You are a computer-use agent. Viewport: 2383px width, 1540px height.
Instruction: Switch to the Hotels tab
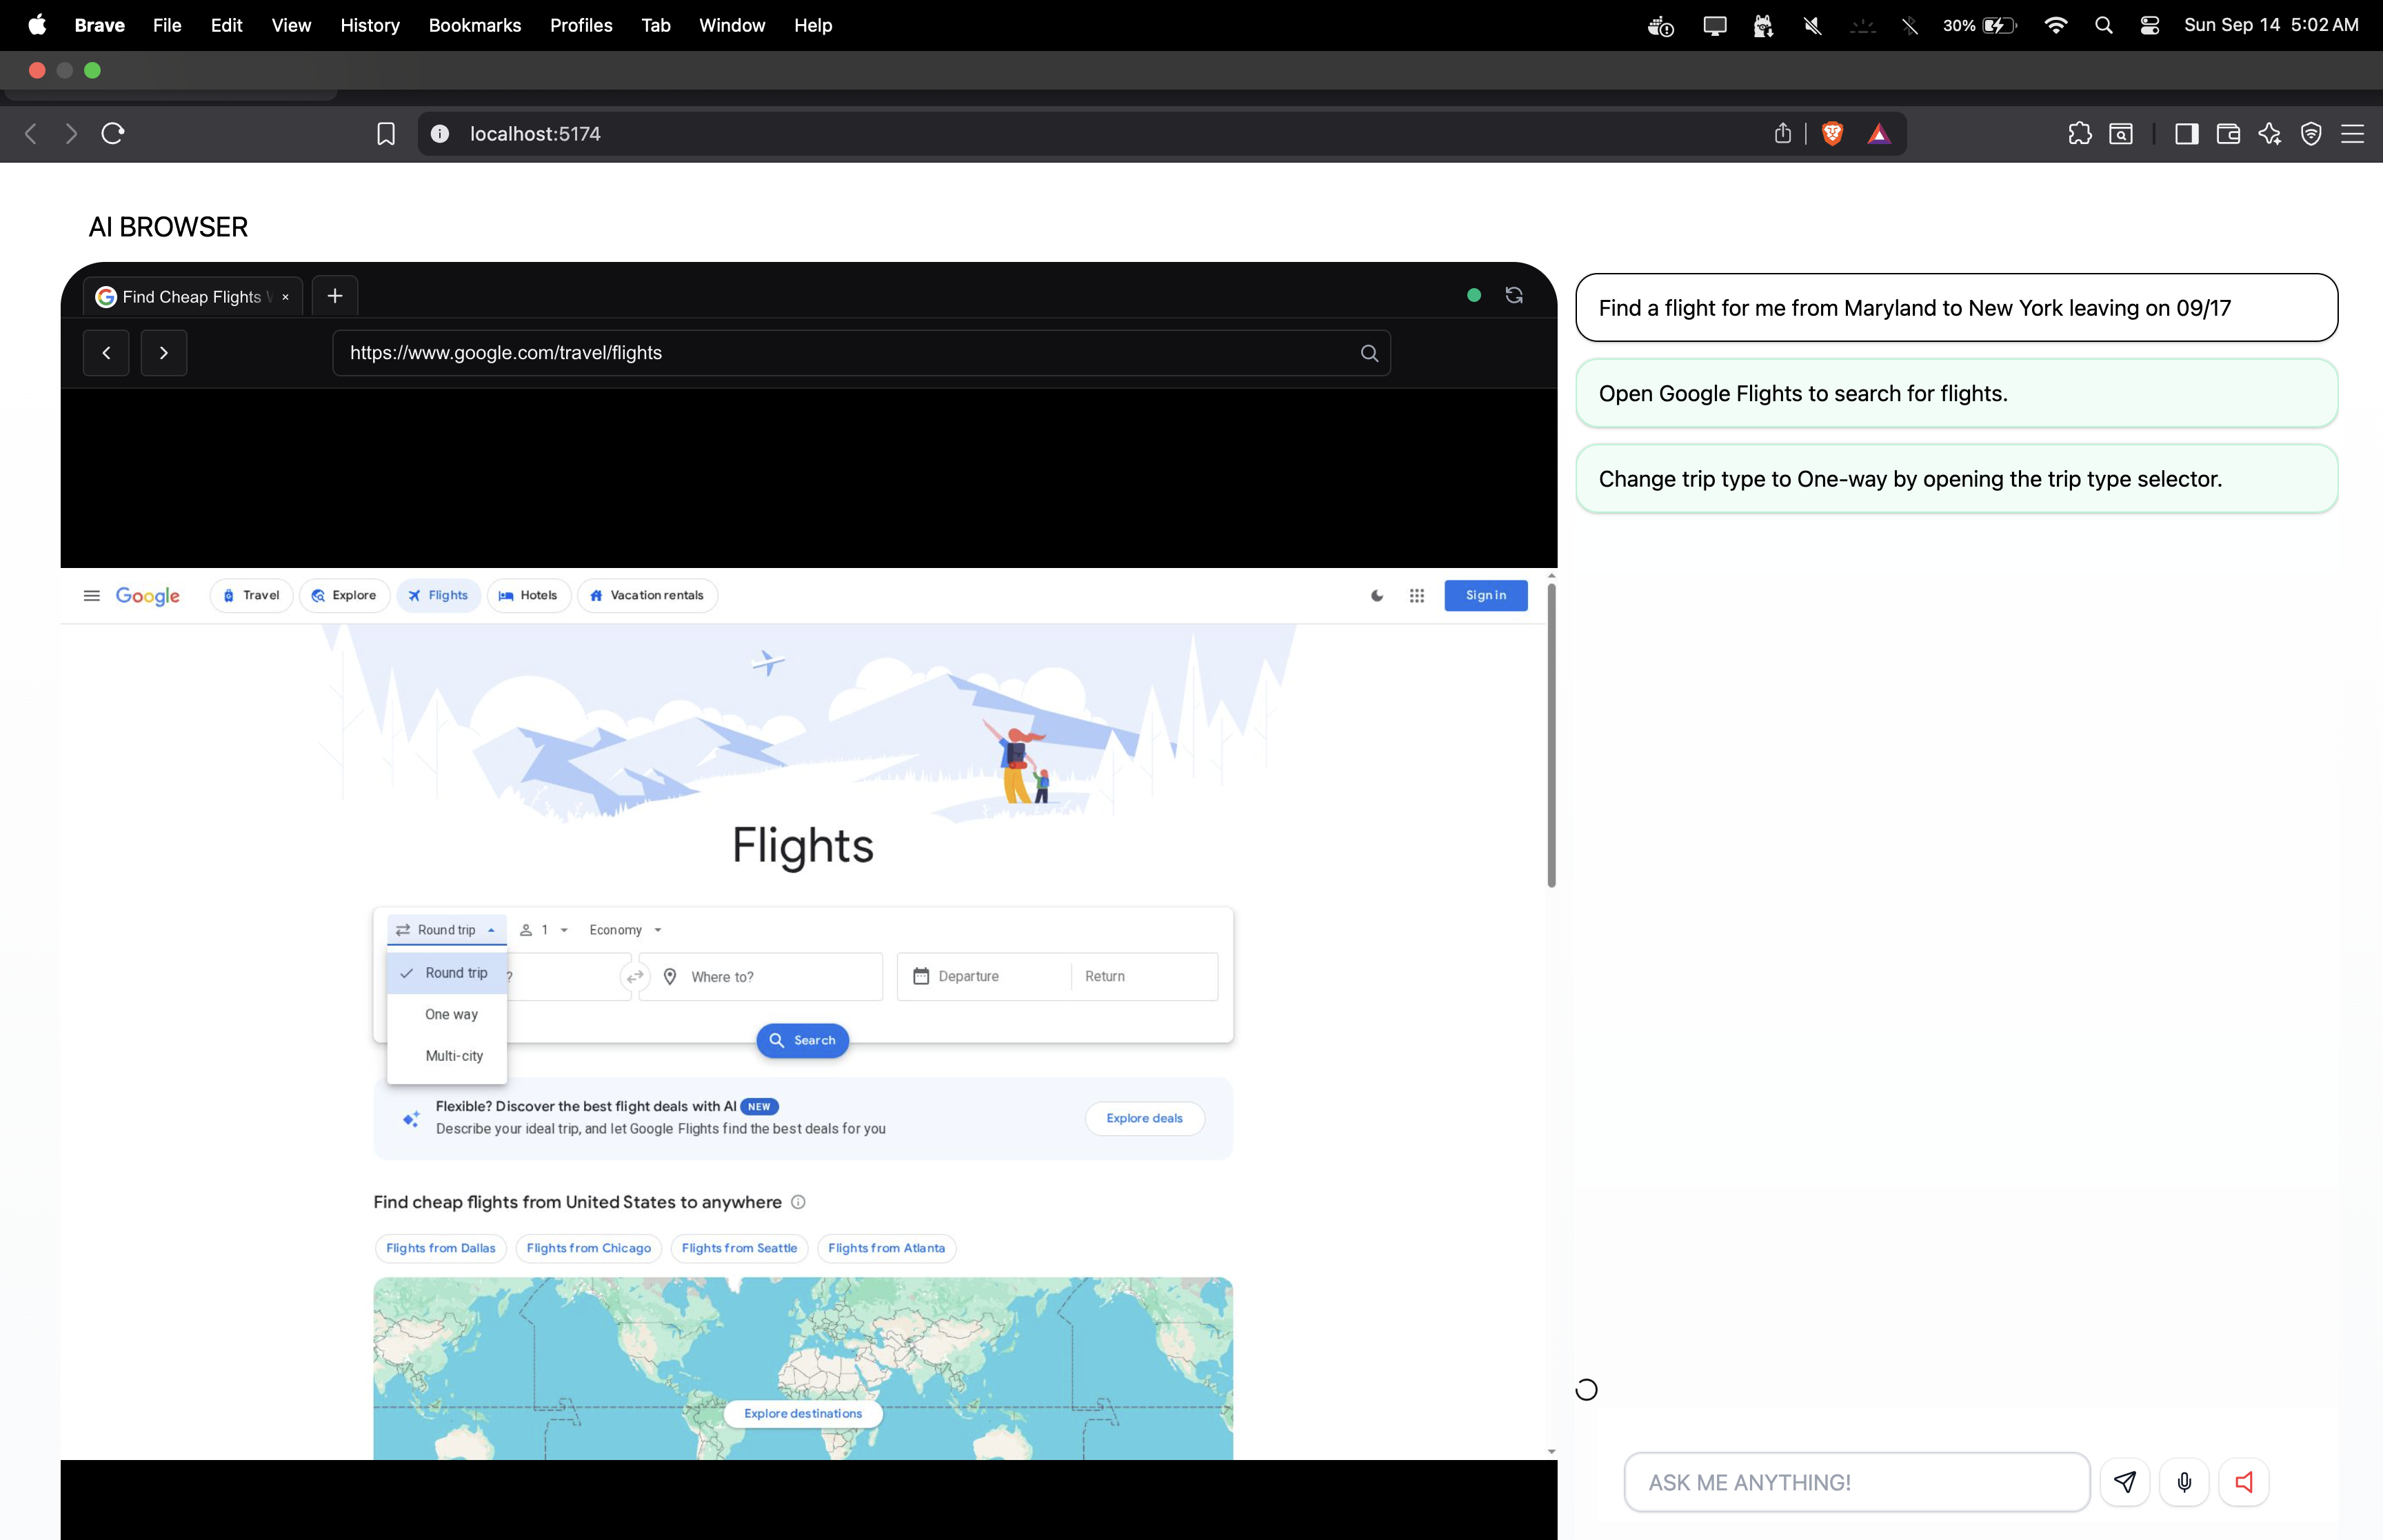(529, 596)
